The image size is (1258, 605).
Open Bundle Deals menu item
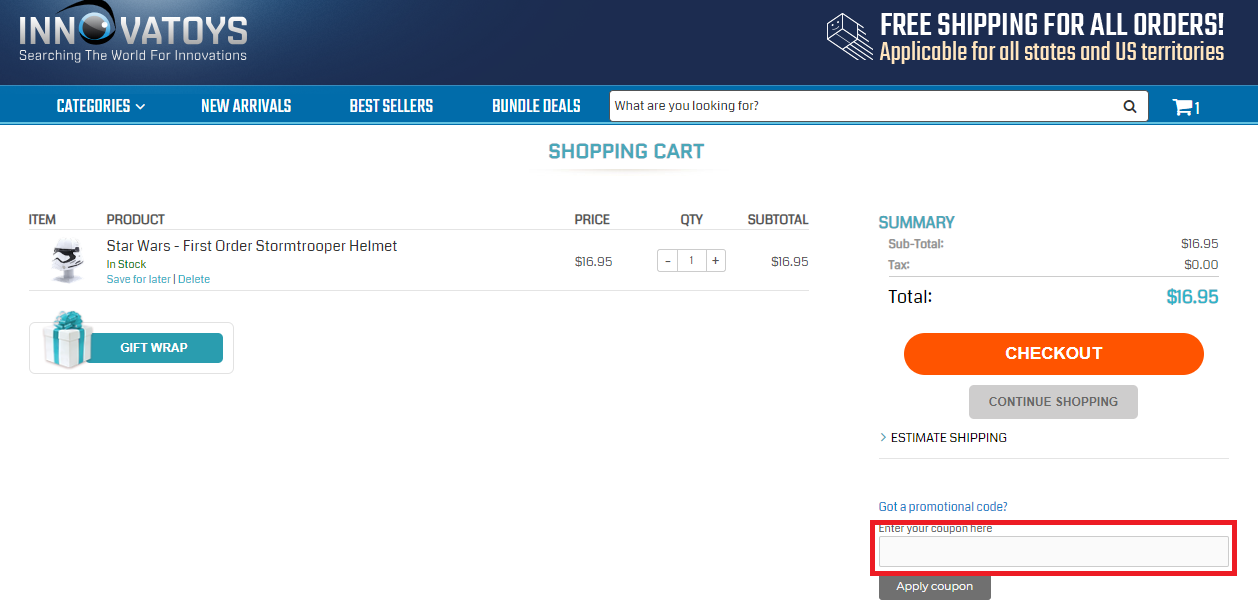(536, 106)
